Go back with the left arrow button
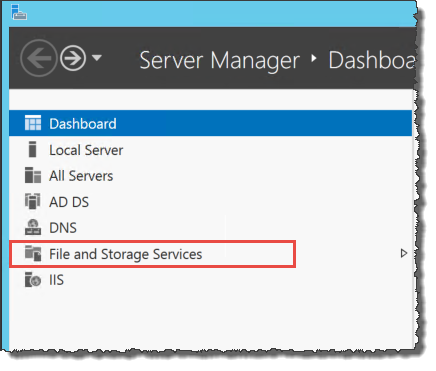This screenshot has width=436, height=371. pyautogui.click(x=39, y=58)
